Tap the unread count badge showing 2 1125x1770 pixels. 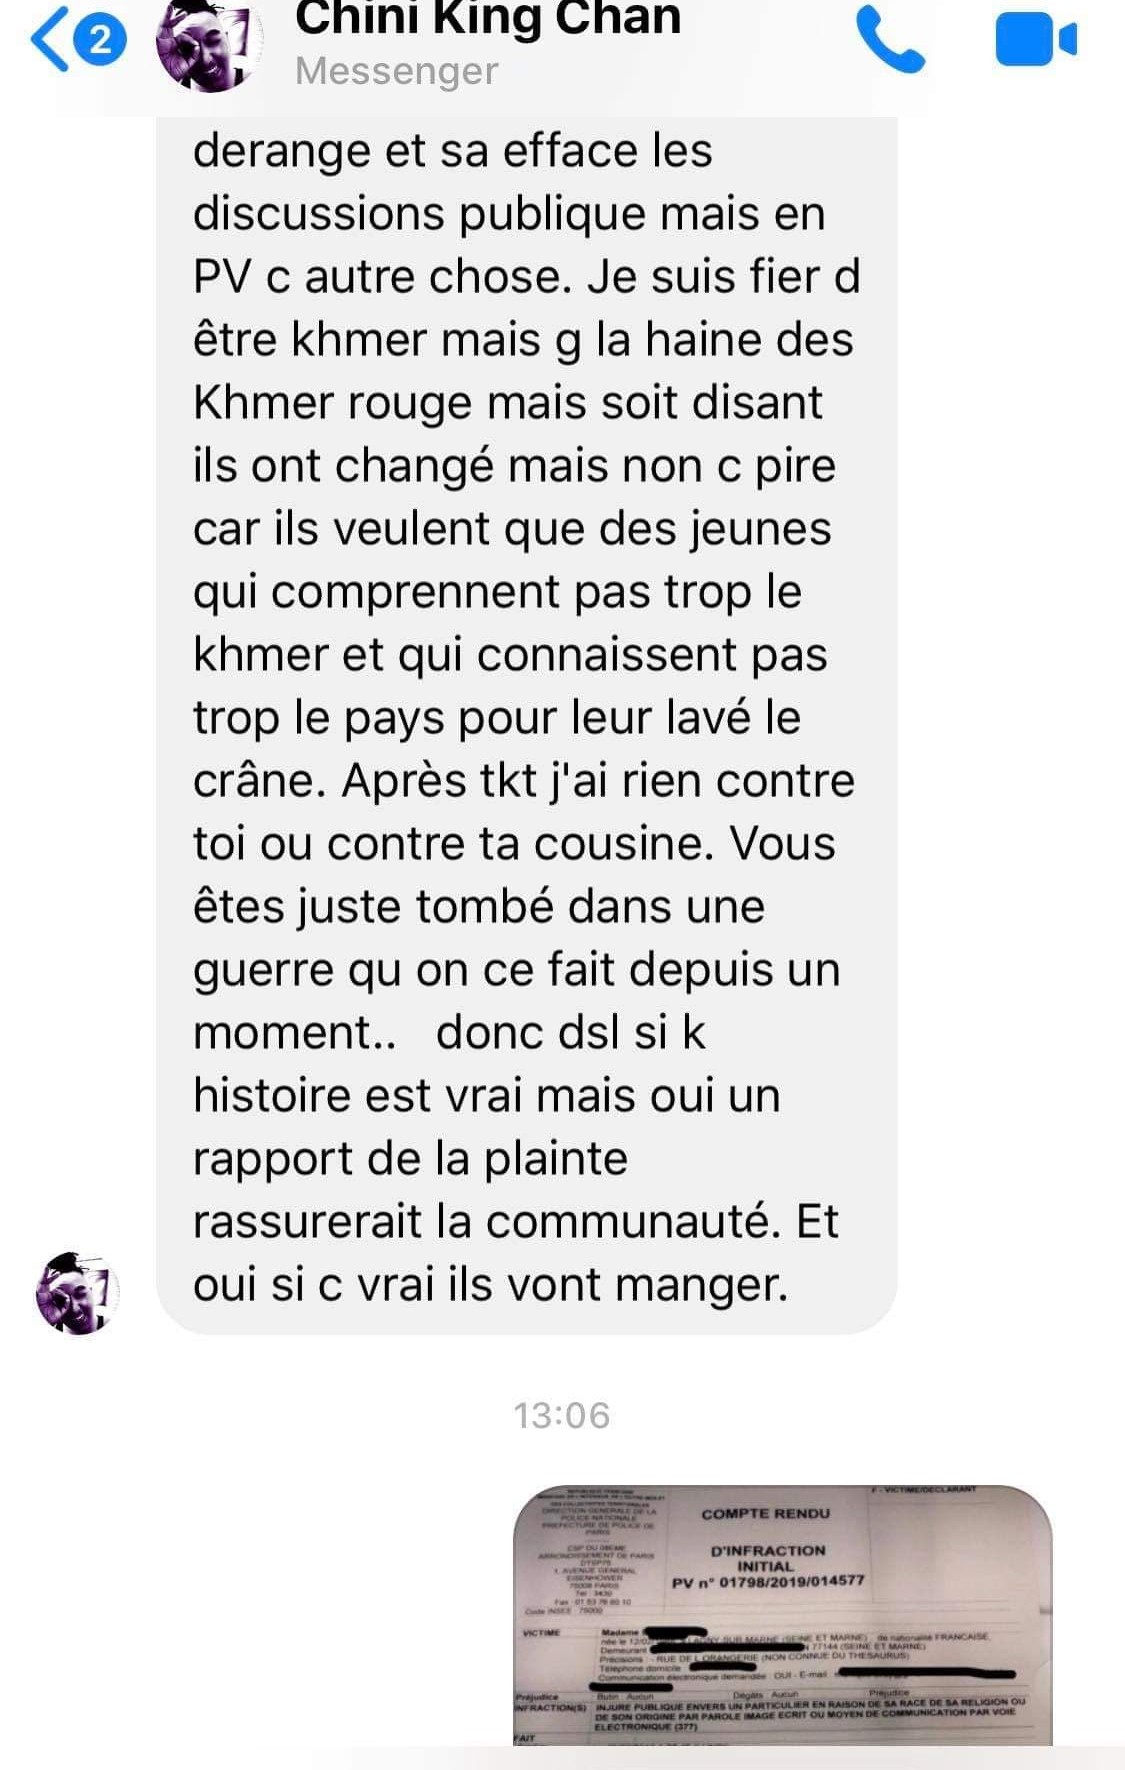coord(100,40)
